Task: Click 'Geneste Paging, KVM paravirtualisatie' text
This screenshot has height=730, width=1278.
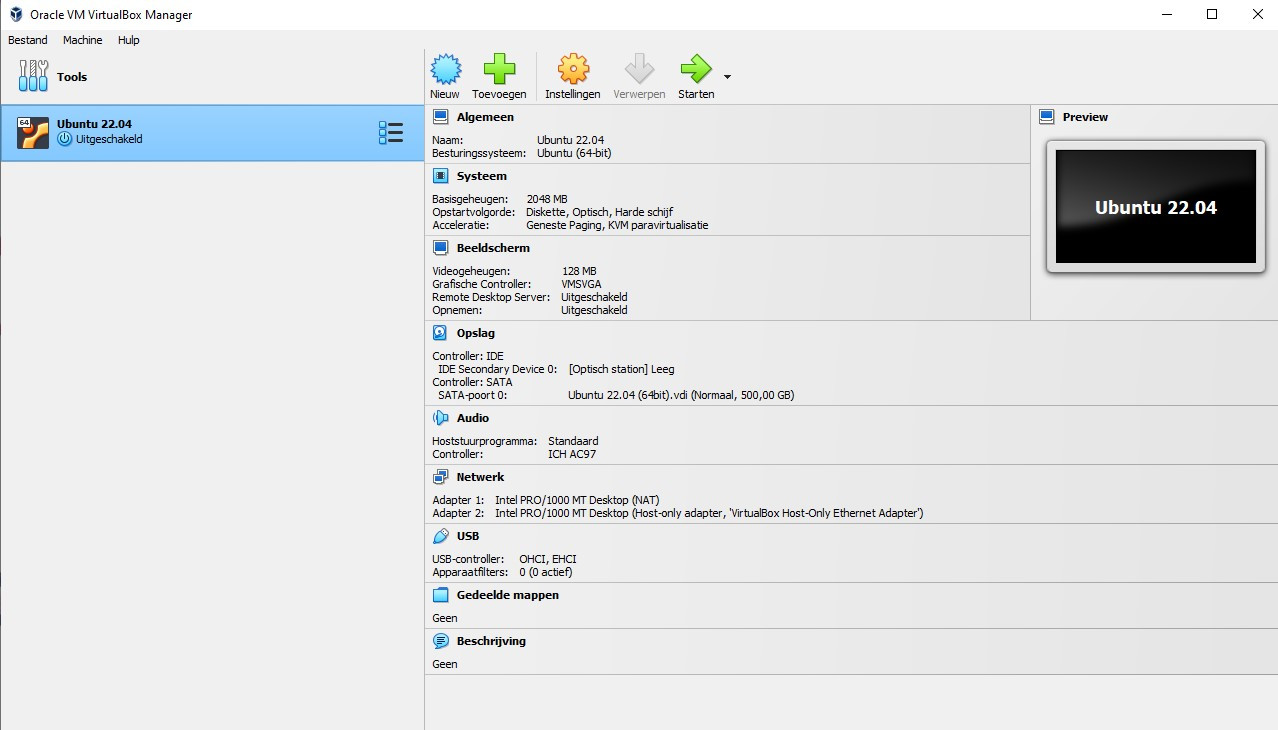Action: pyautogui.click(x=617, y=225)
